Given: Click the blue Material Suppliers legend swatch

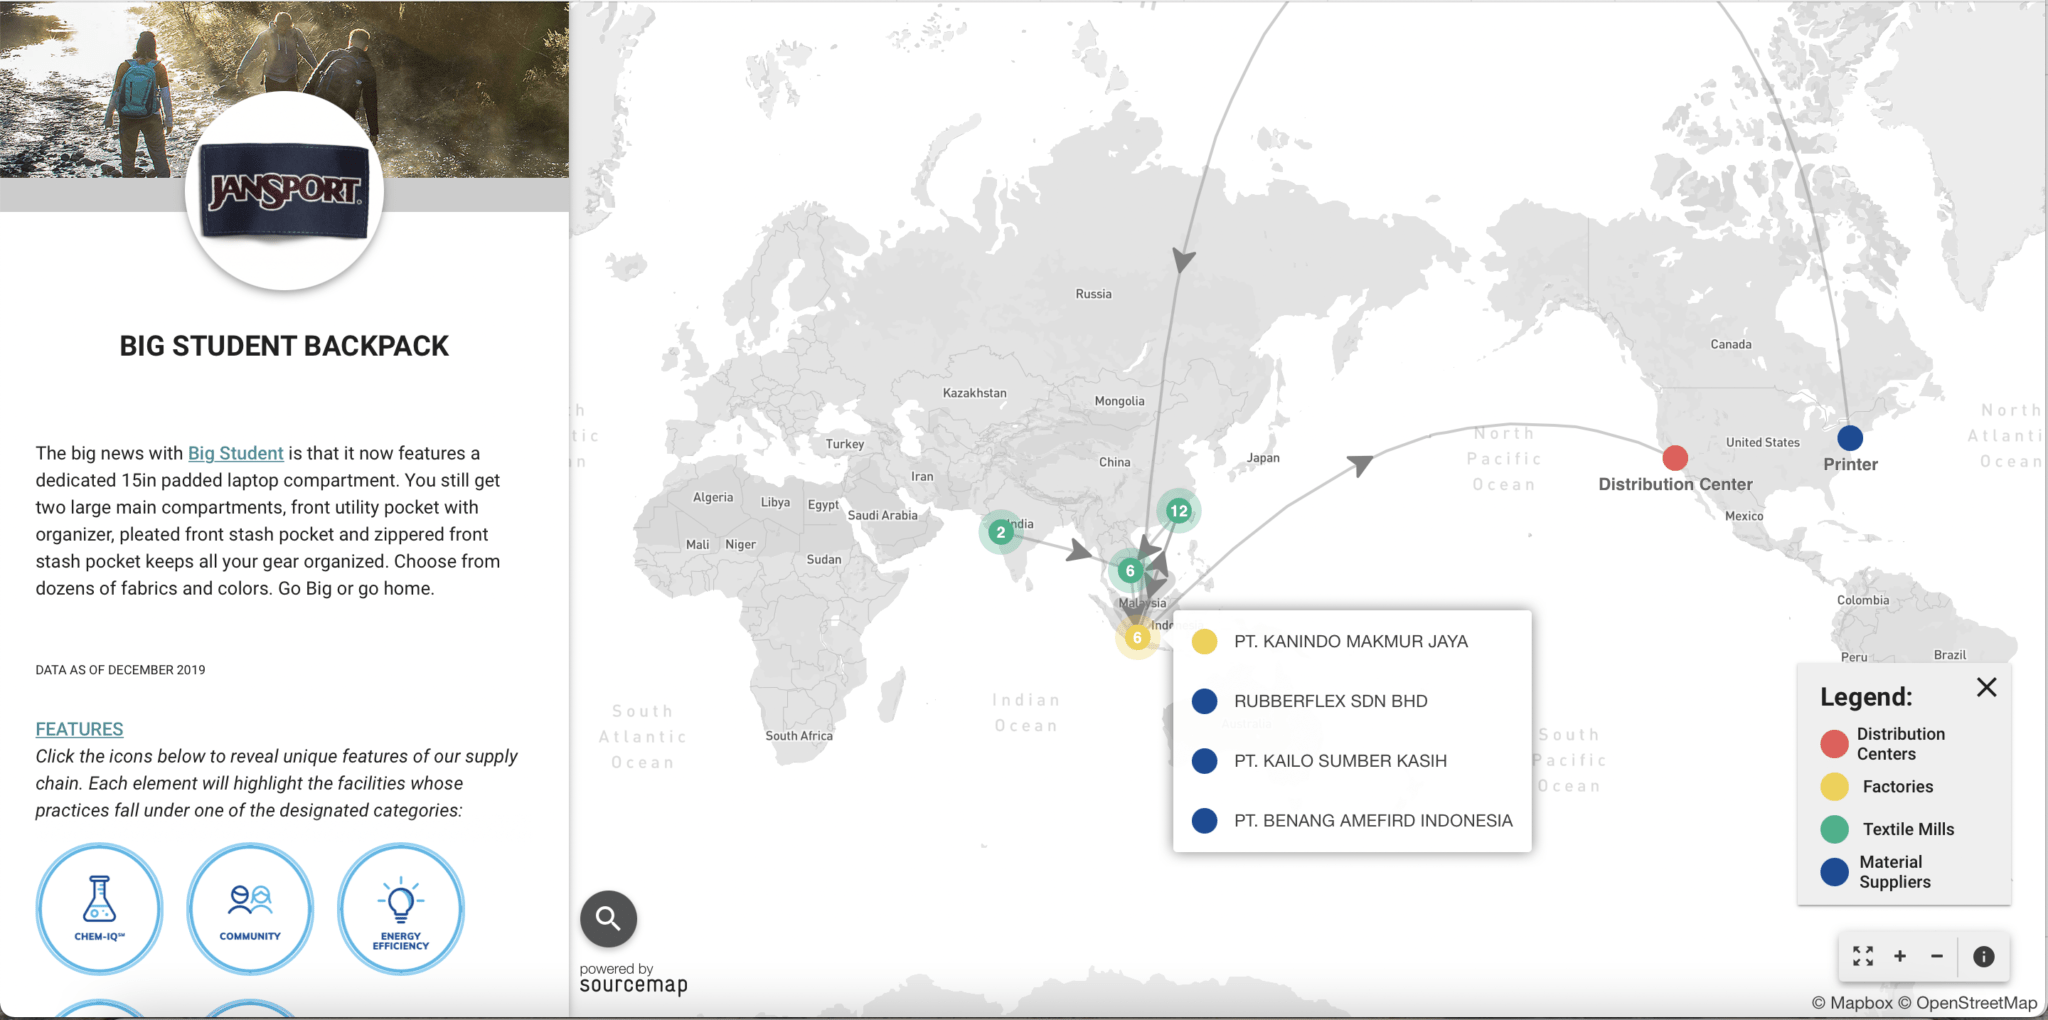Looking at the screenshot, I should (1834, 872).
